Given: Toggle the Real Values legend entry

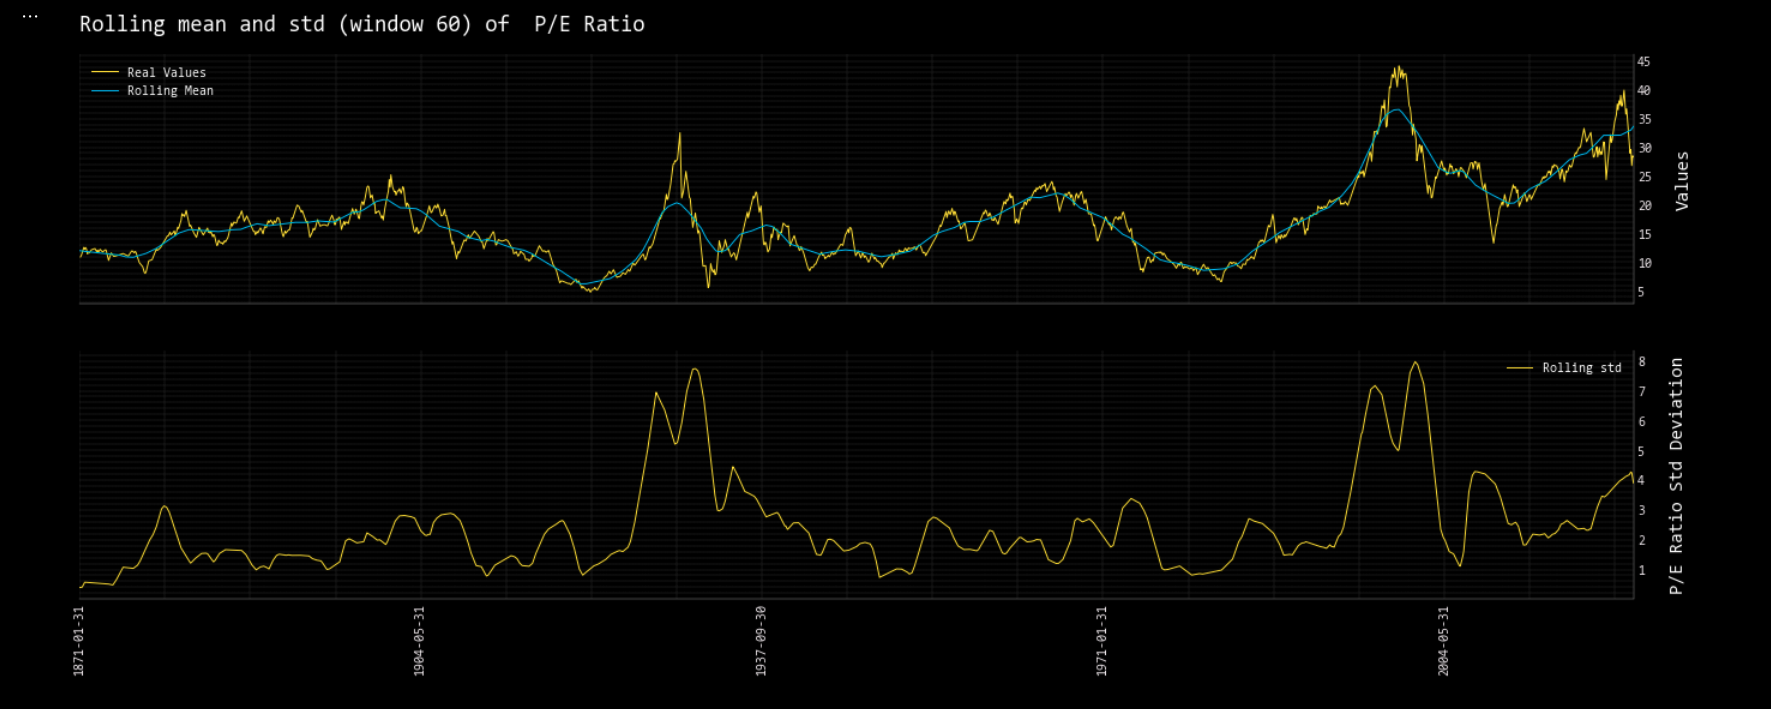Looking at the screenshot, I should 149,72.
